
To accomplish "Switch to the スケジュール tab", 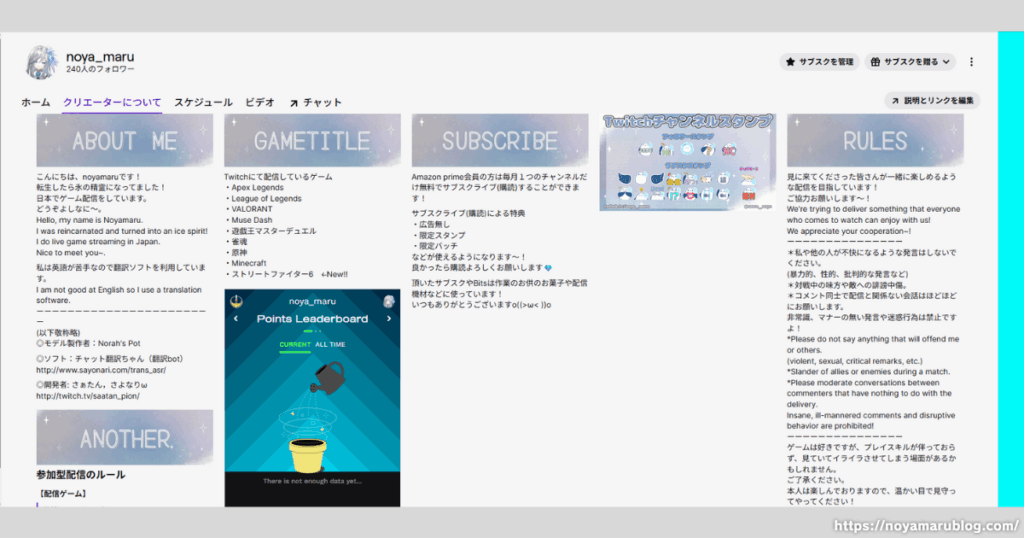I will click(203, 102).
